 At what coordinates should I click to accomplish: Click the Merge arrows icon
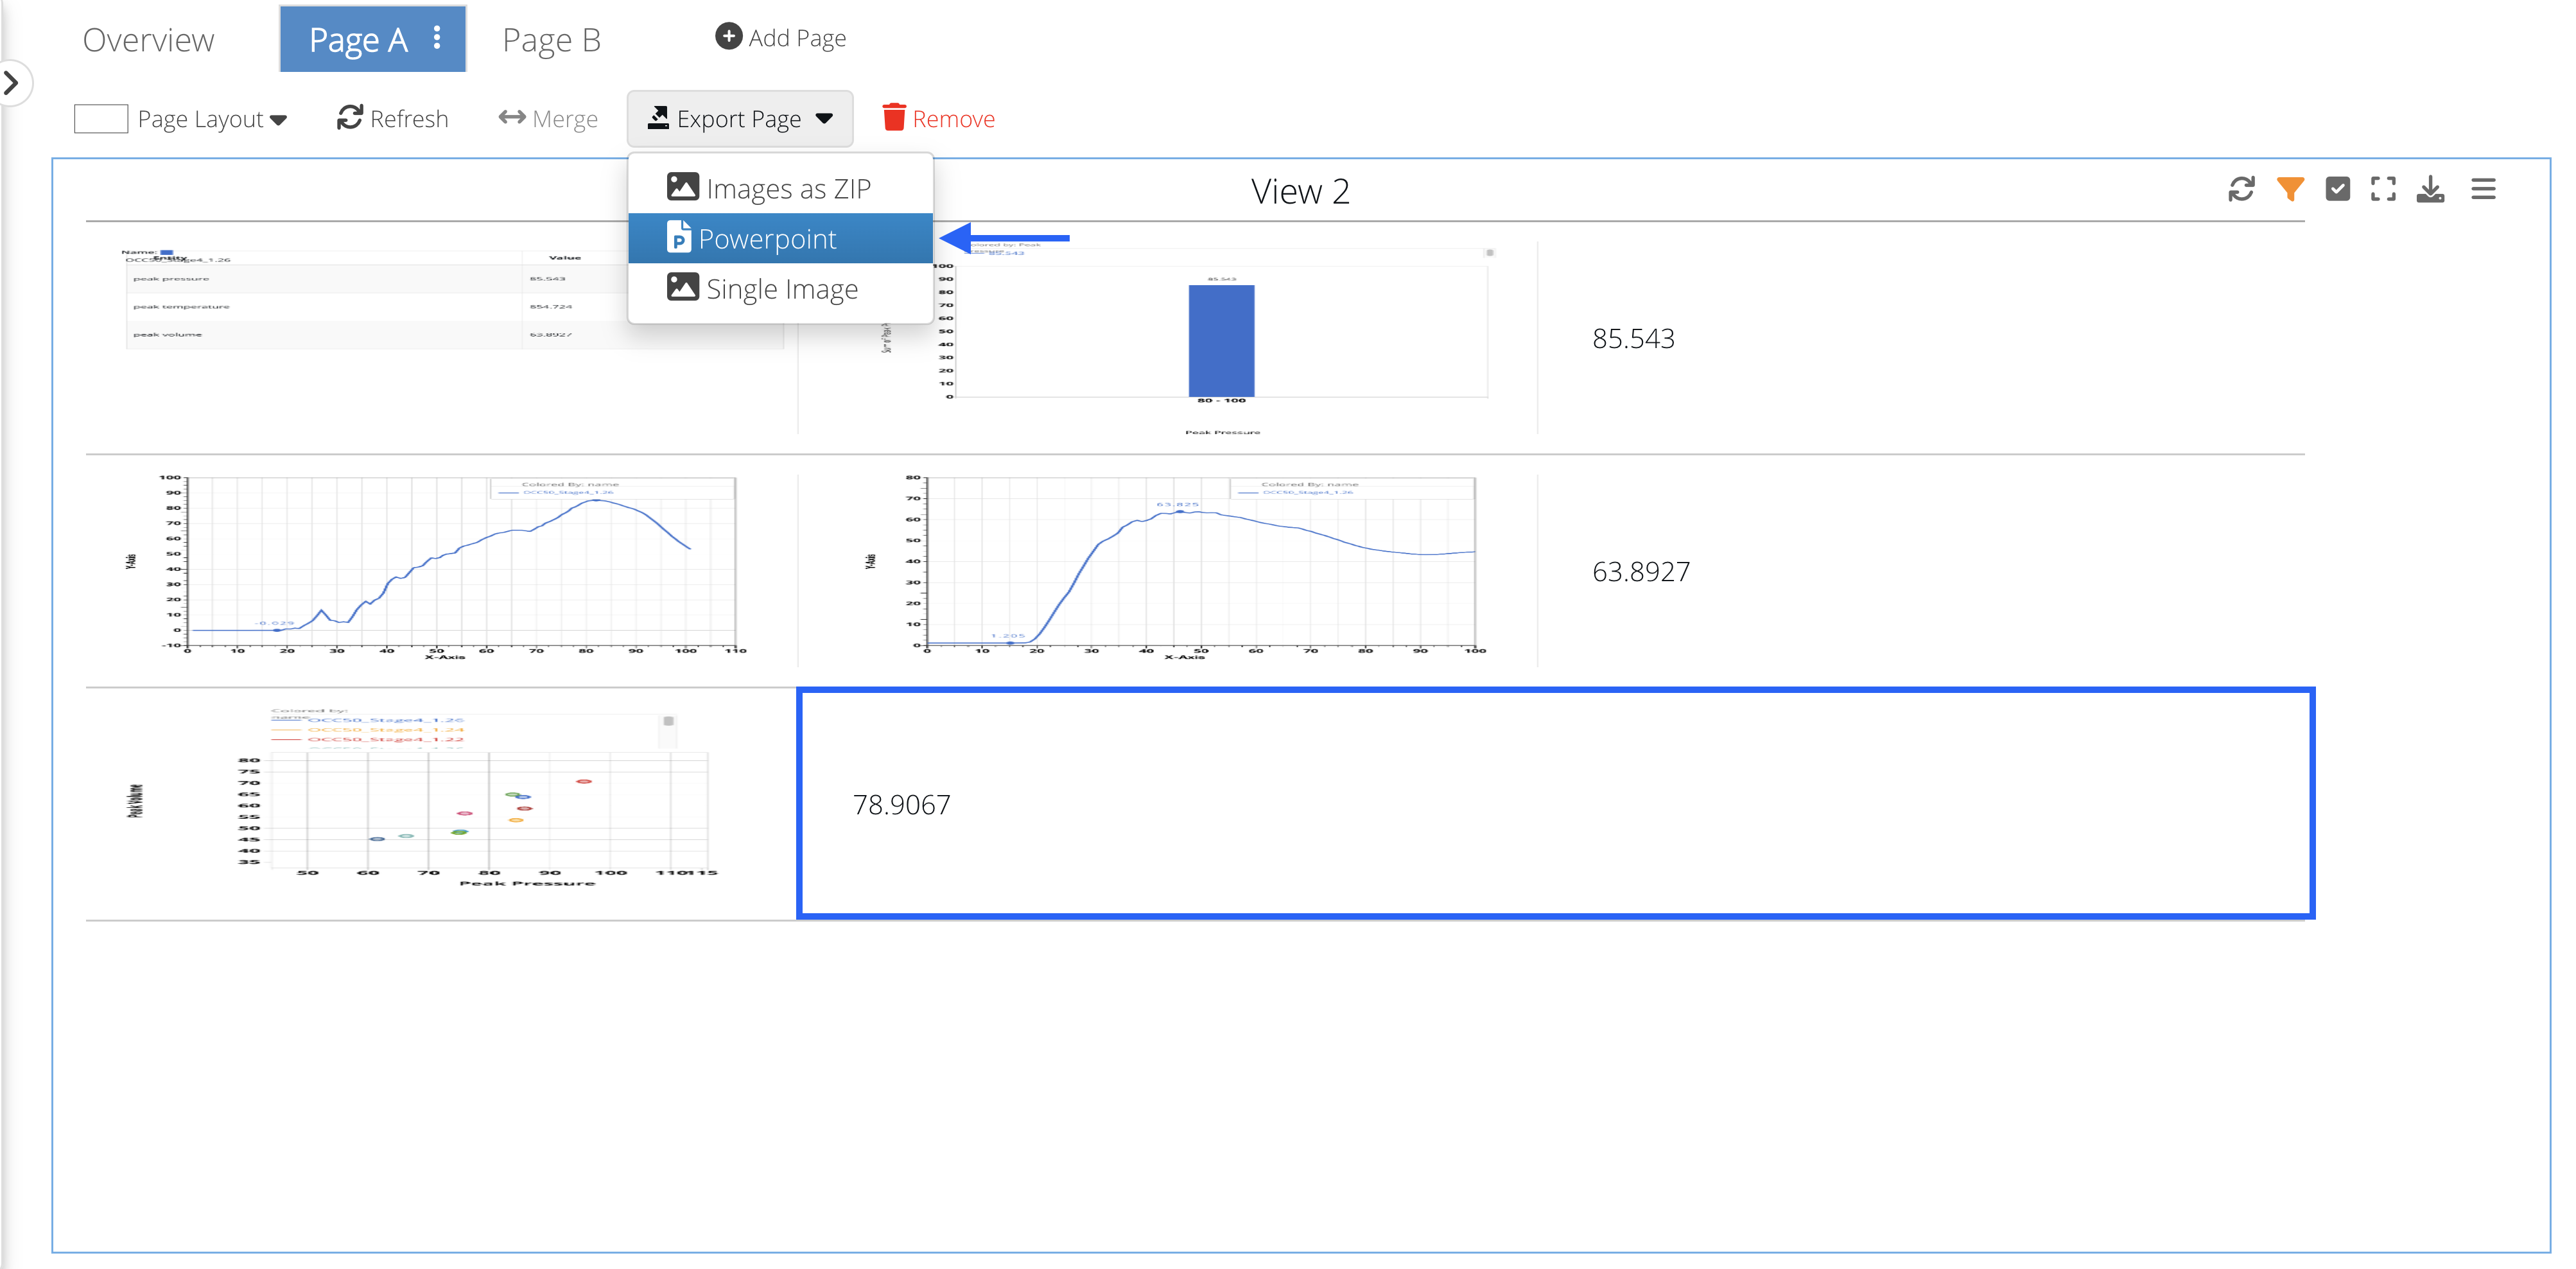pyautogui.click(x=512, y=117)
